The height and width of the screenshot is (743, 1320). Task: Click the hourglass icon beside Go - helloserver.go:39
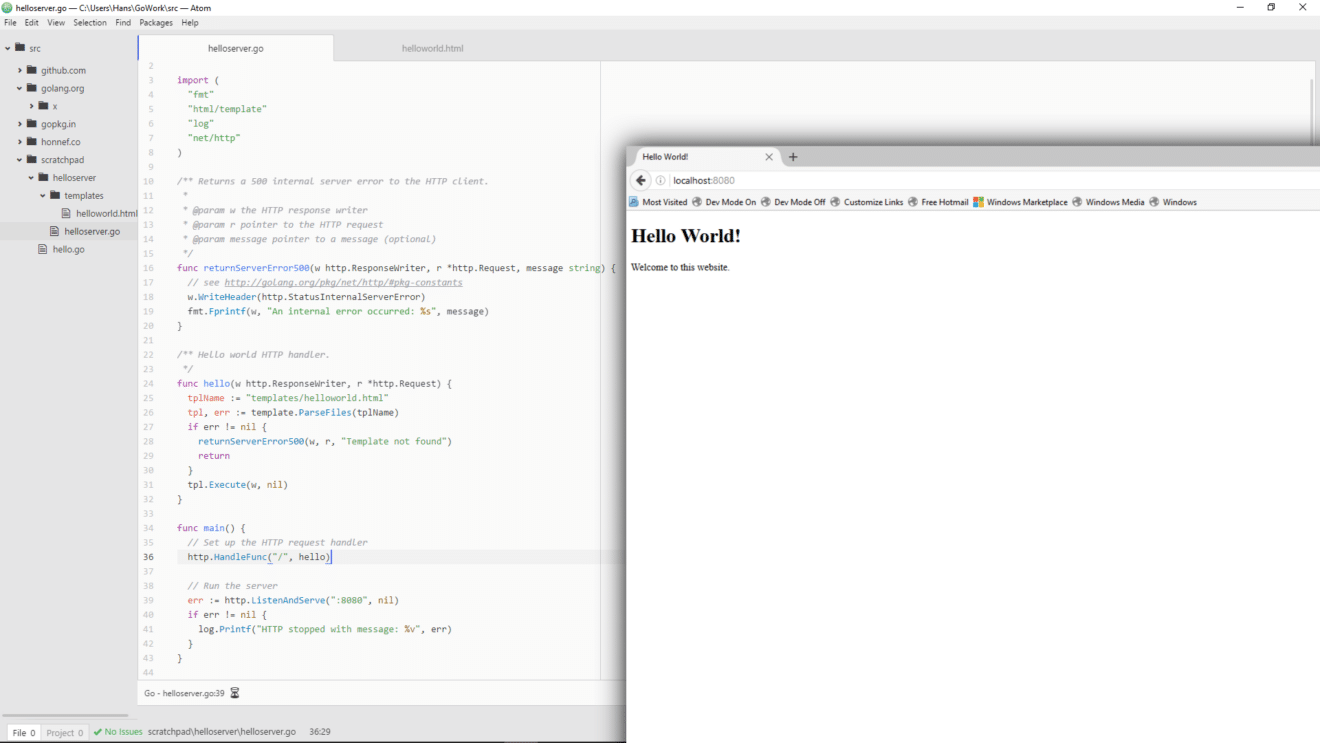tap(235, 693)
